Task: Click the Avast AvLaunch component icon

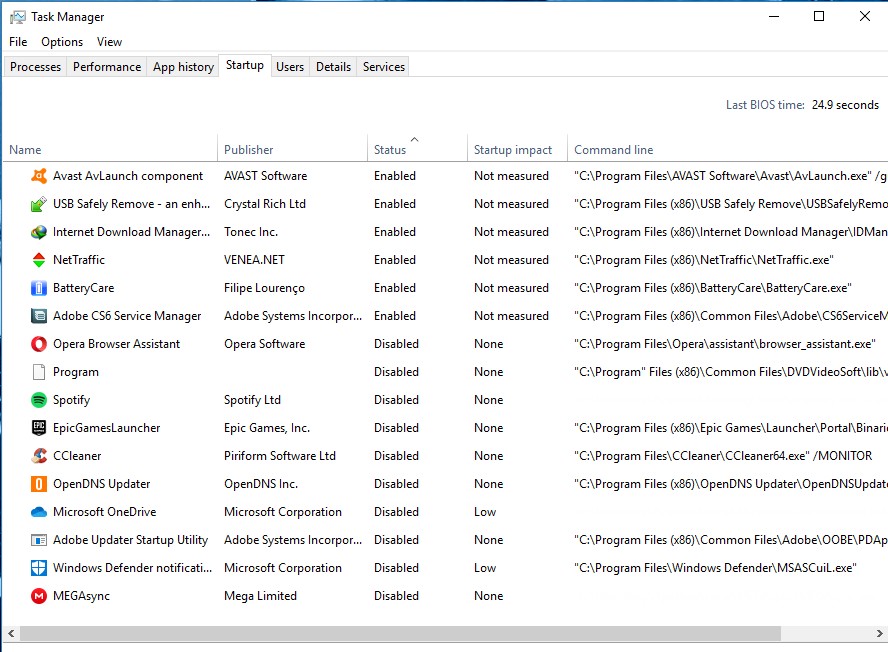Action: 39,176
